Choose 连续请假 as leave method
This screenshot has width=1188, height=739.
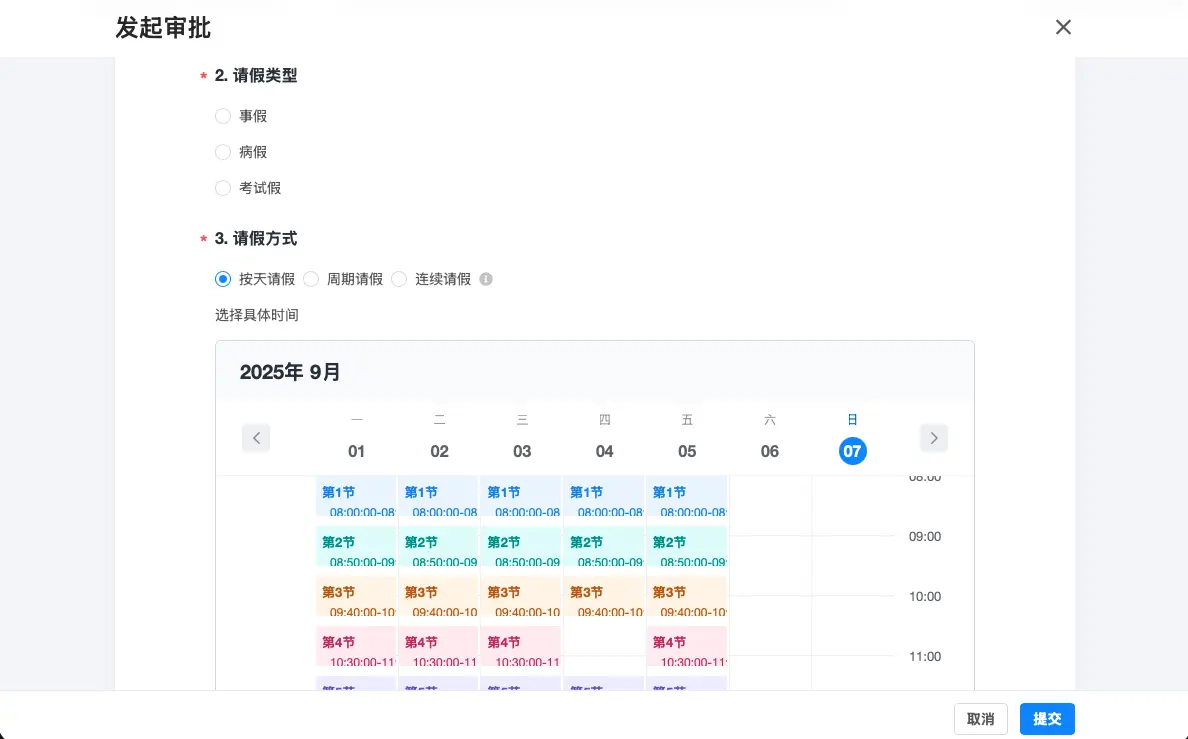point(399,279)
